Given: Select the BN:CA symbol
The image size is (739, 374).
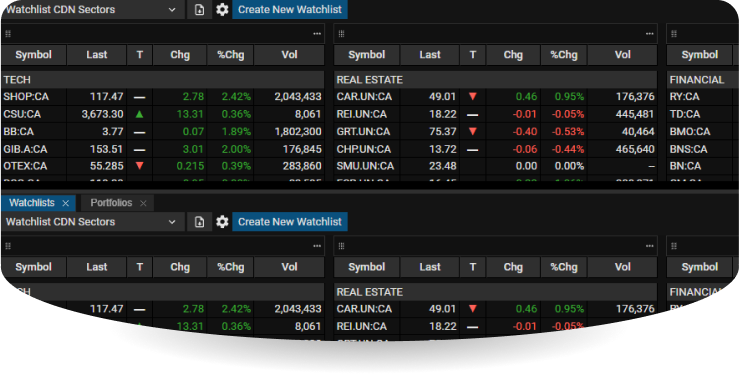Looking at the screenshot, I should click(x=685, y=166).
